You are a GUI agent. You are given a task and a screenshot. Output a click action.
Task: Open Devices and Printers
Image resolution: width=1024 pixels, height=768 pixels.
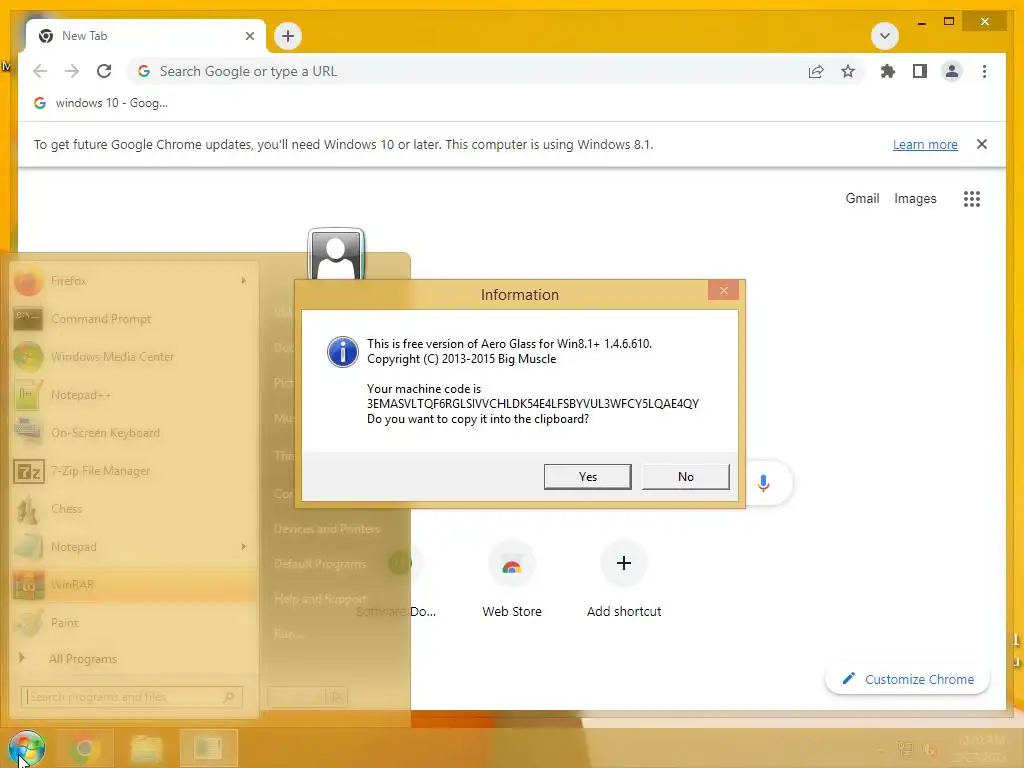click(x=327, y=529)
